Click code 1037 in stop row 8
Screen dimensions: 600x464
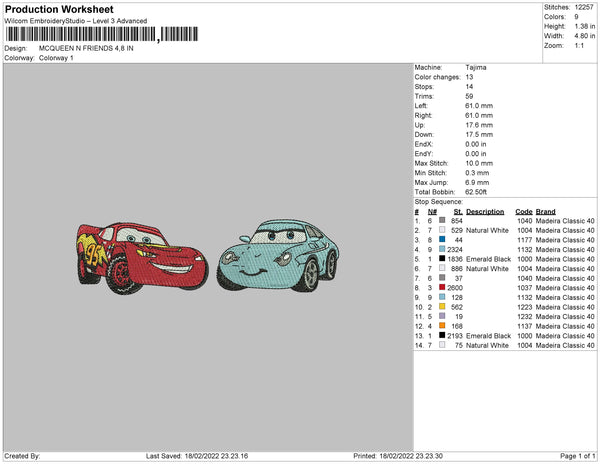[525, 288]
